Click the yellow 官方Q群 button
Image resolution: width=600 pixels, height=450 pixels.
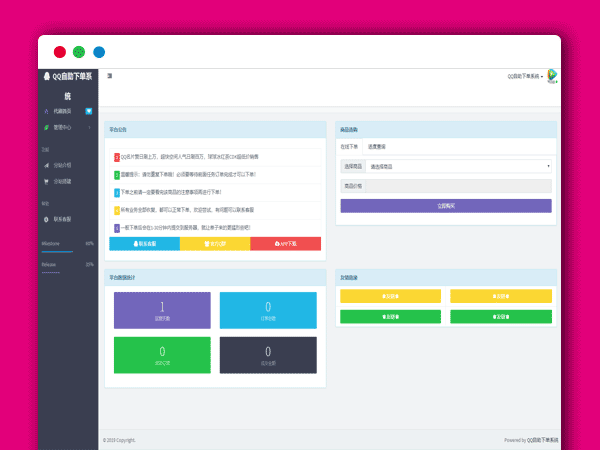point(215,243)
